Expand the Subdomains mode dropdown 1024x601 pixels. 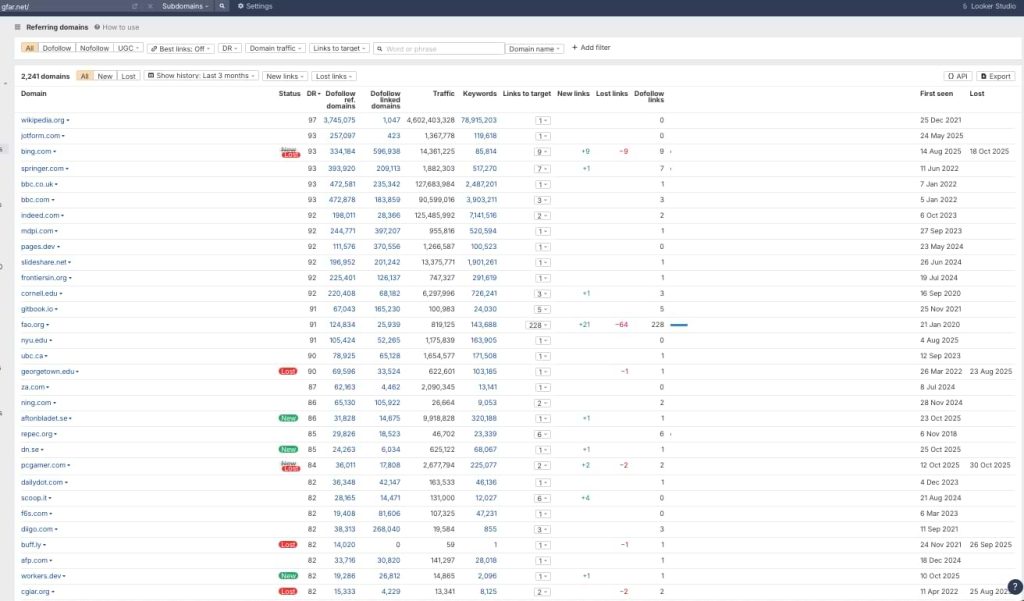186,6
